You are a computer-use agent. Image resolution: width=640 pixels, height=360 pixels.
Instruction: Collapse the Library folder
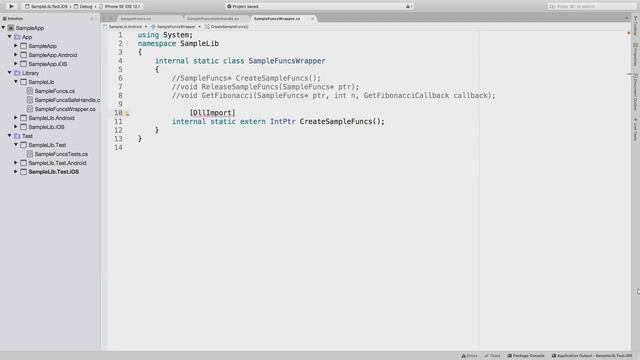coord(9,73)
